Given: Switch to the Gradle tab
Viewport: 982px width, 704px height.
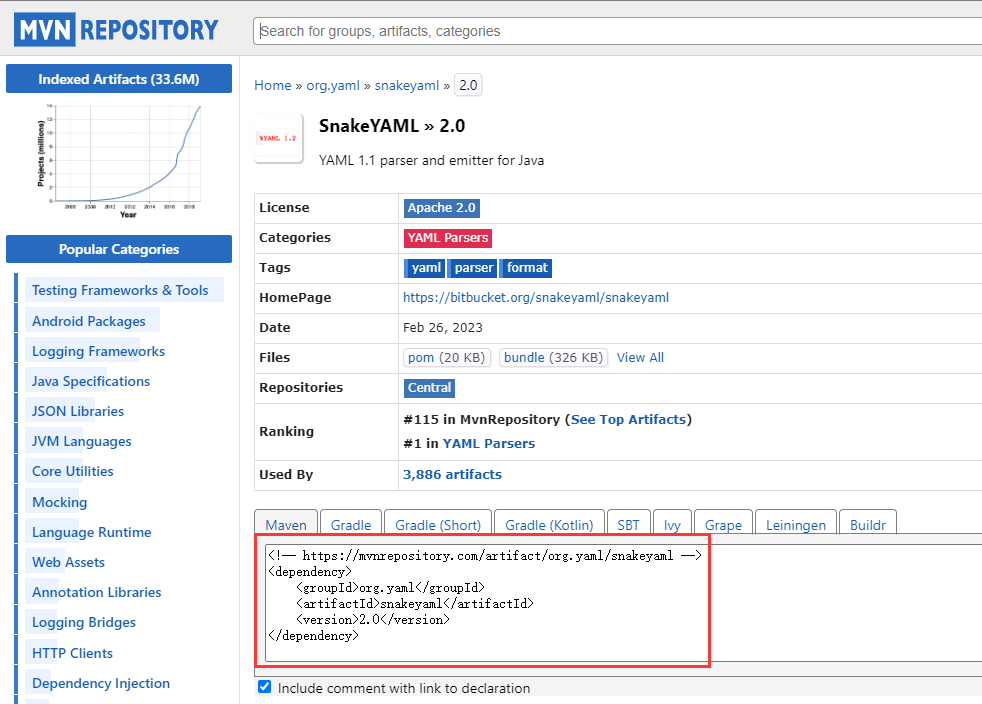Looking at the screenshot, I should point(351,525).
